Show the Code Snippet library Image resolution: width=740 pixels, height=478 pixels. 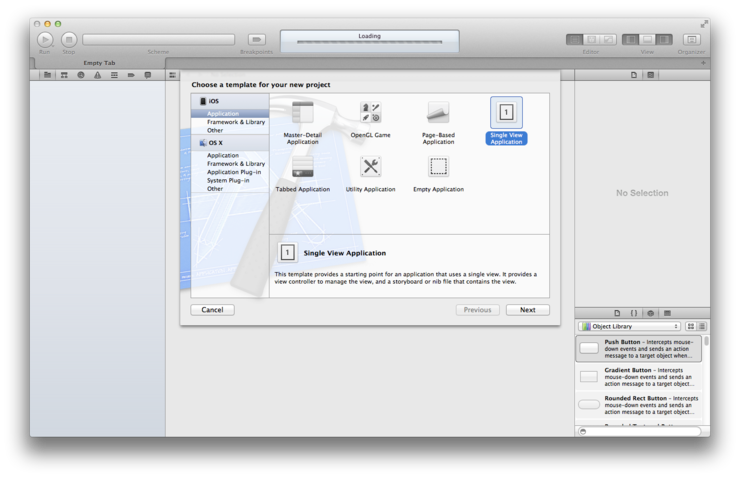(634, 313)
